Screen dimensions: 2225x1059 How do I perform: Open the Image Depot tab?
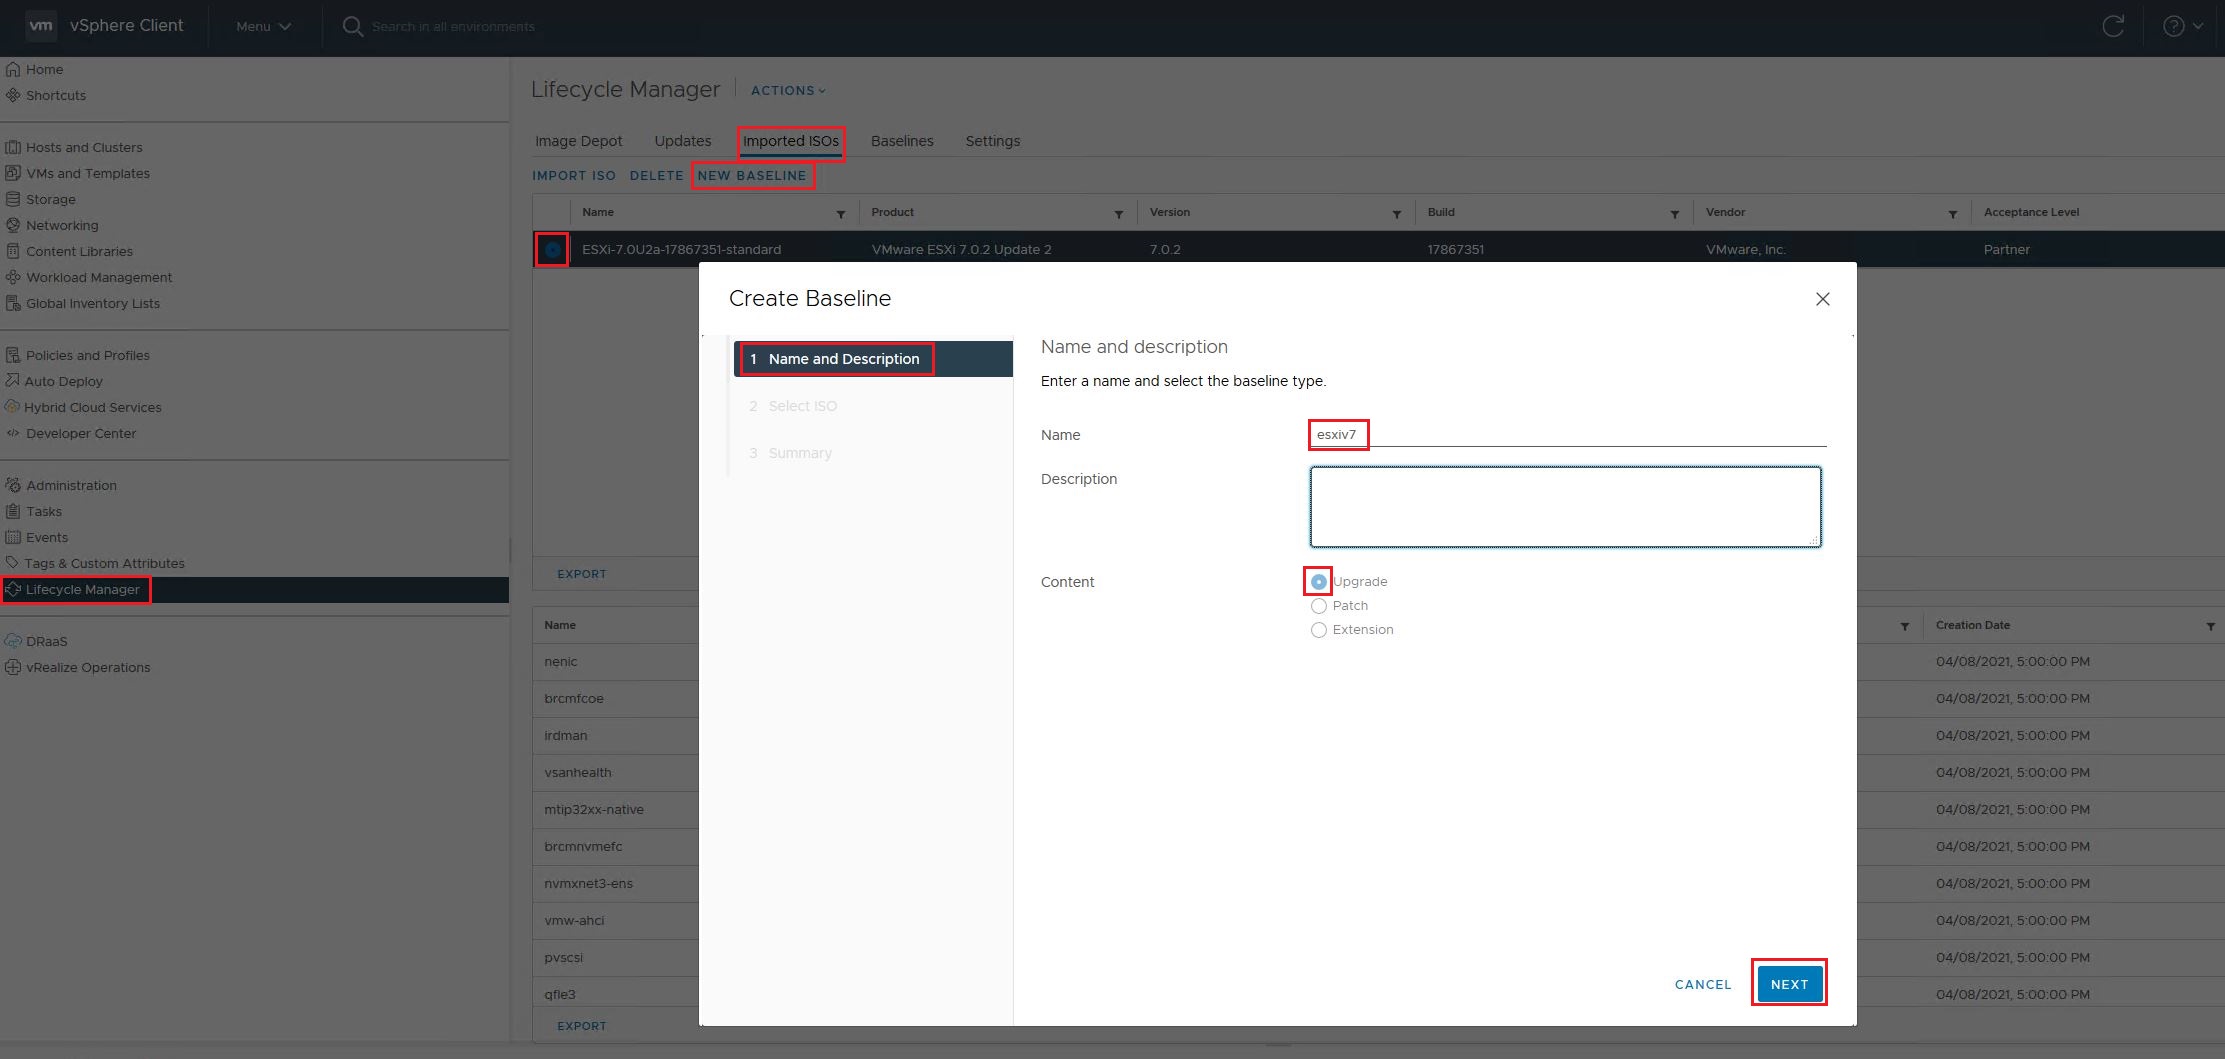coord(578,141)
